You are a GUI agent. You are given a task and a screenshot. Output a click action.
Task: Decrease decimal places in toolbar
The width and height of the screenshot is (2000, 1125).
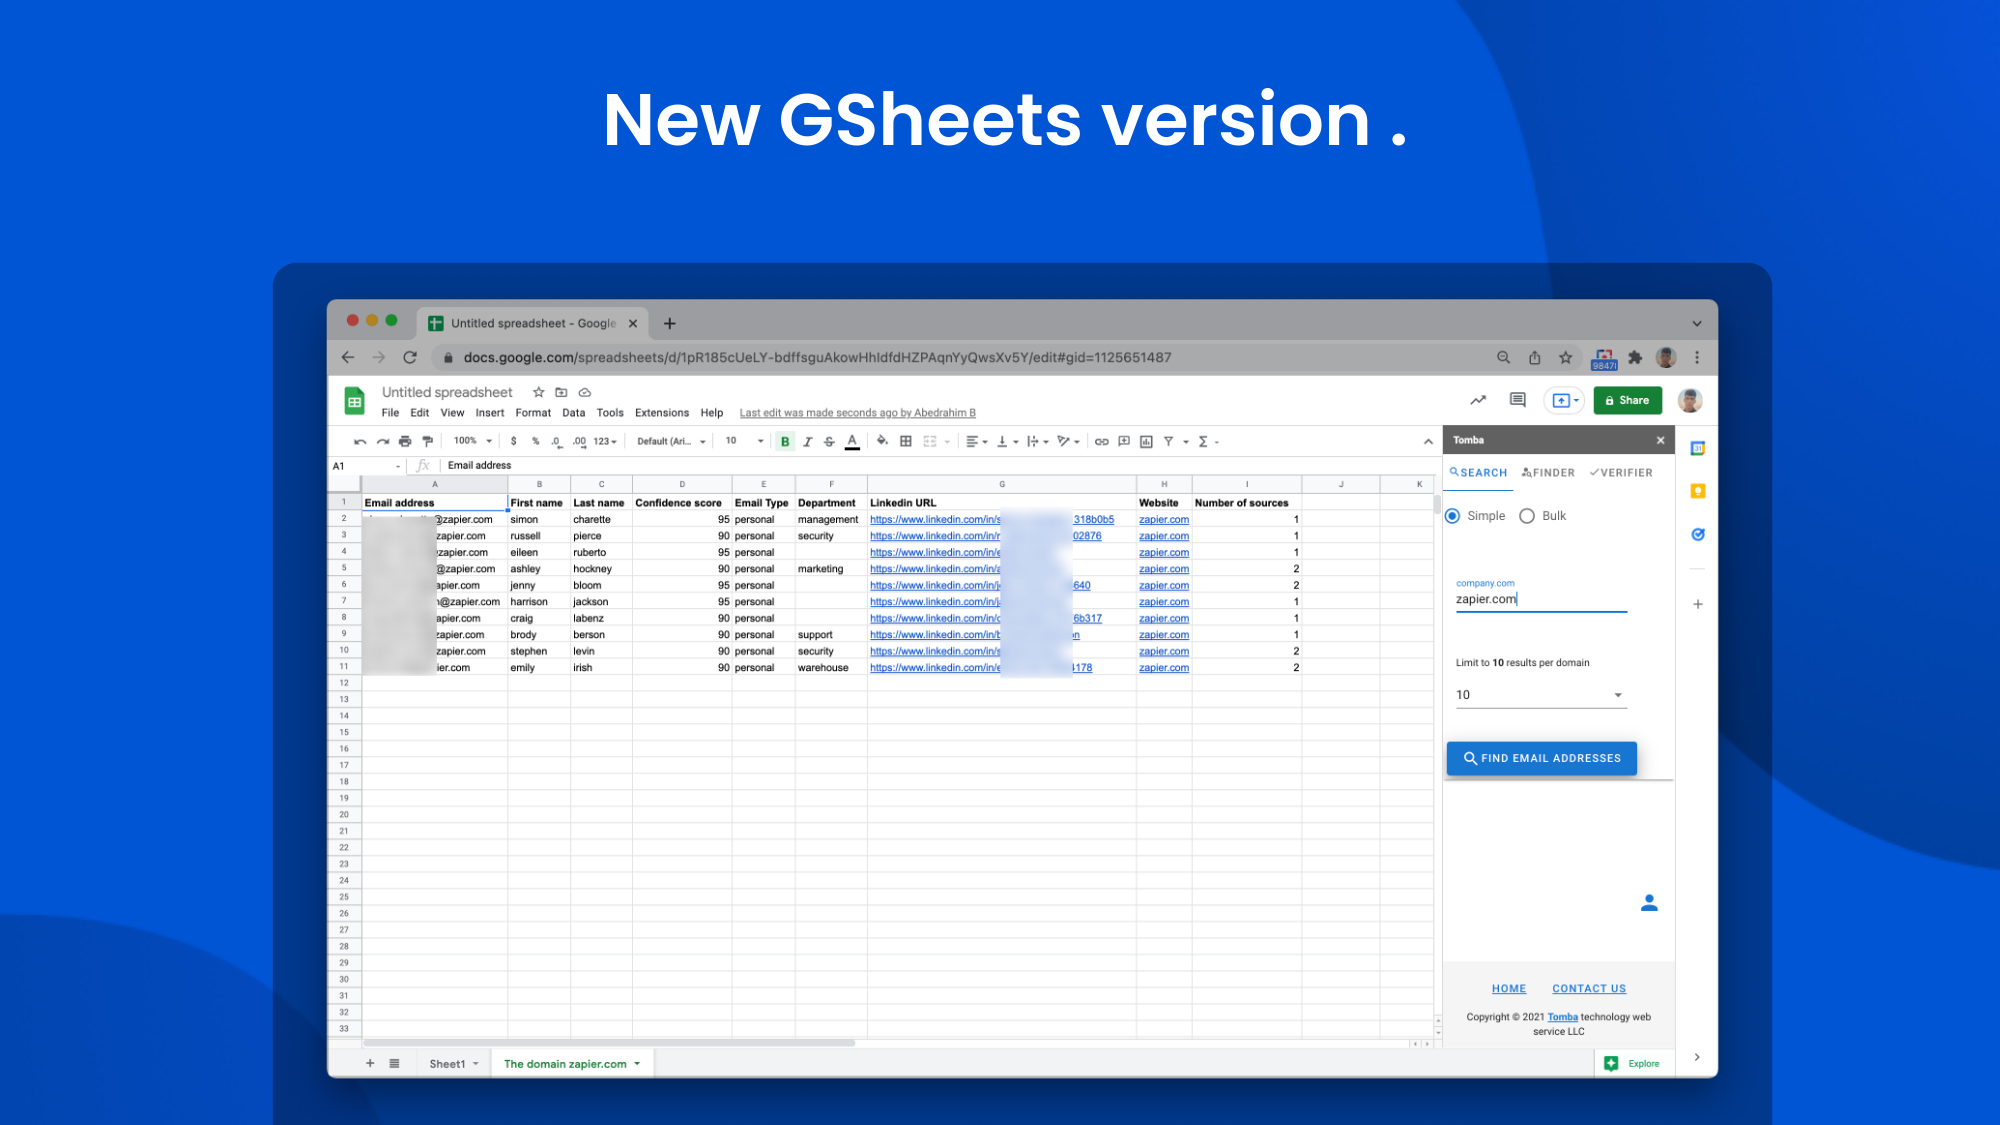(x=557, y=441)
